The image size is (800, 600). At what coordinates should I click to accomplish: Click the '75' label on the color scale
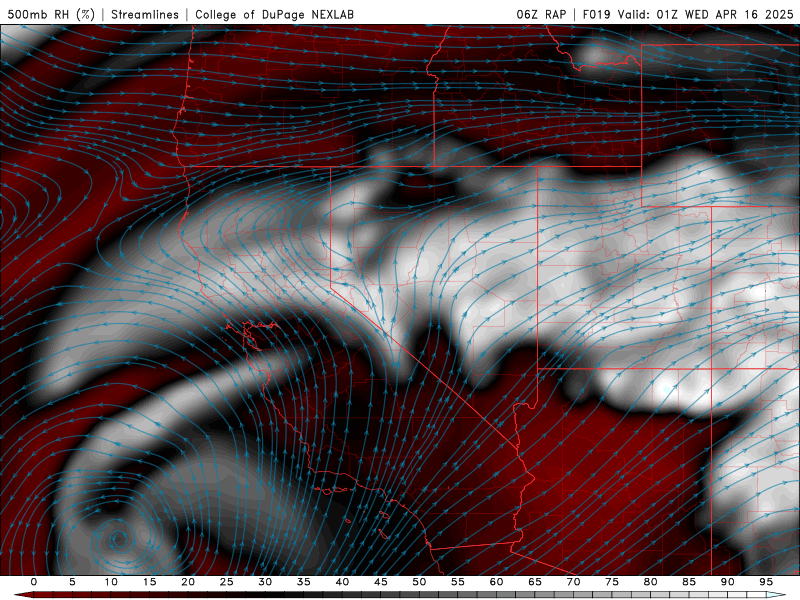612,582
